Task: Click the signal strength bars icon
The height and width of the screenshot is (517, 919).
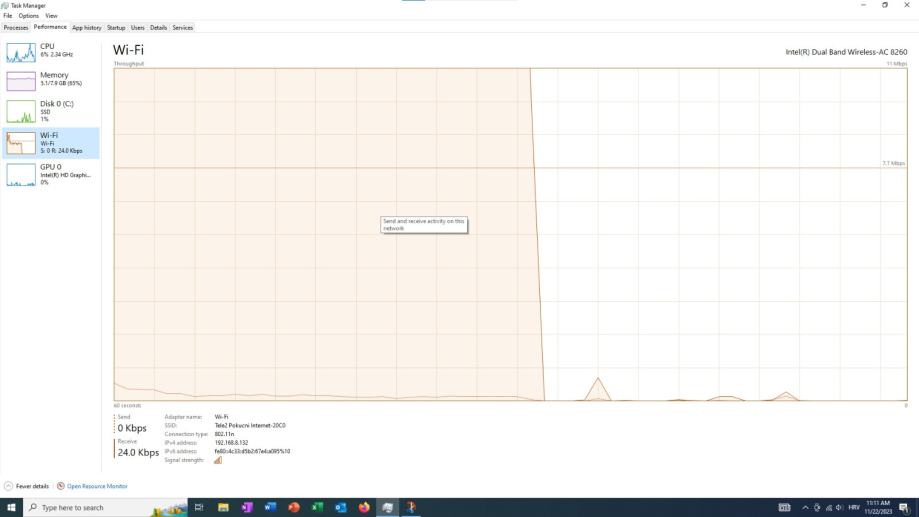Action: coord(218,460)
